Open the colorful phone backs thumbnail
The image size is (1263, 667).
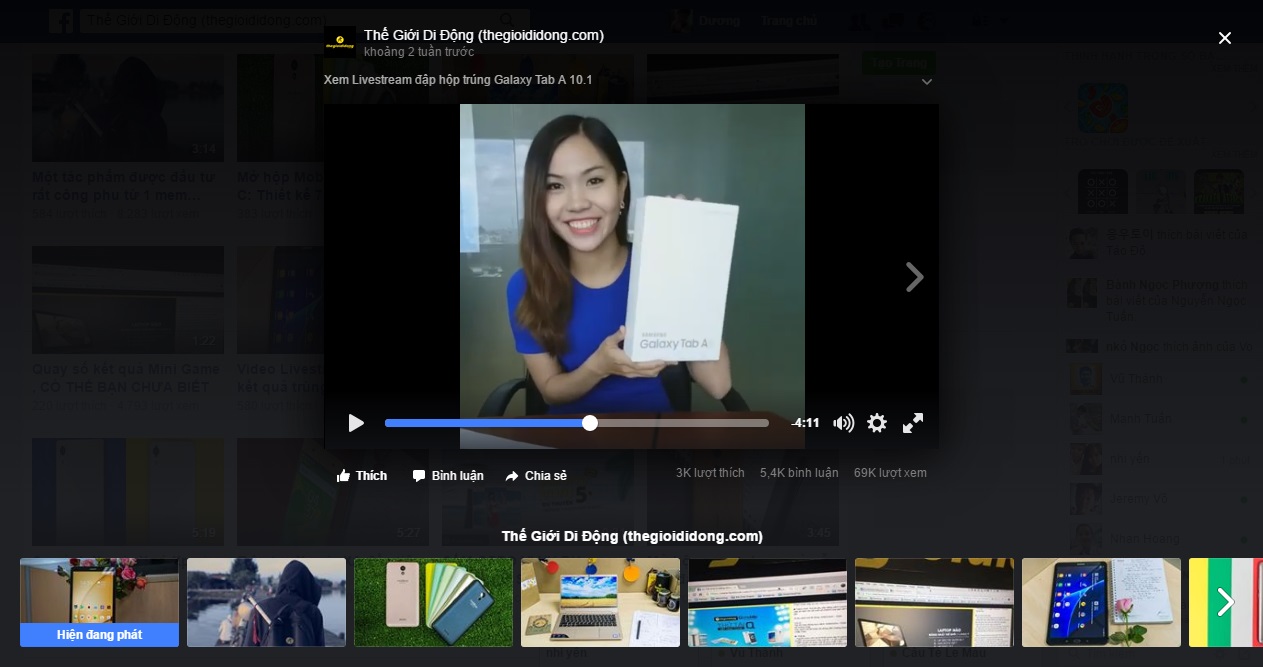pos(433,602)
